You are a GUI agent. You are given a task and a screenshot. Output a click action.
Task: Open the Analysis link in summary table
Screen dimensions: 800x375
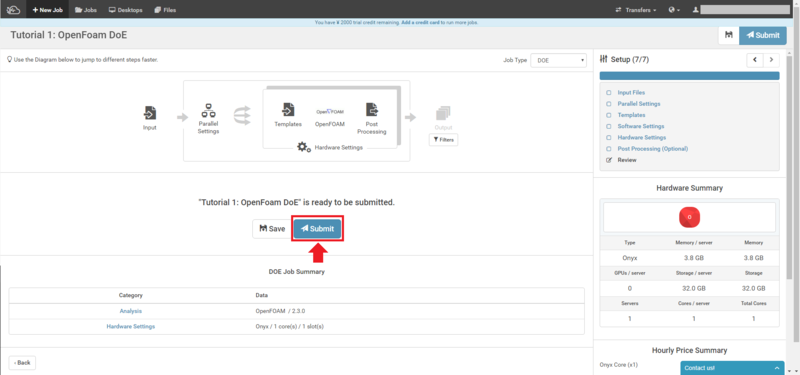[131, 311]
